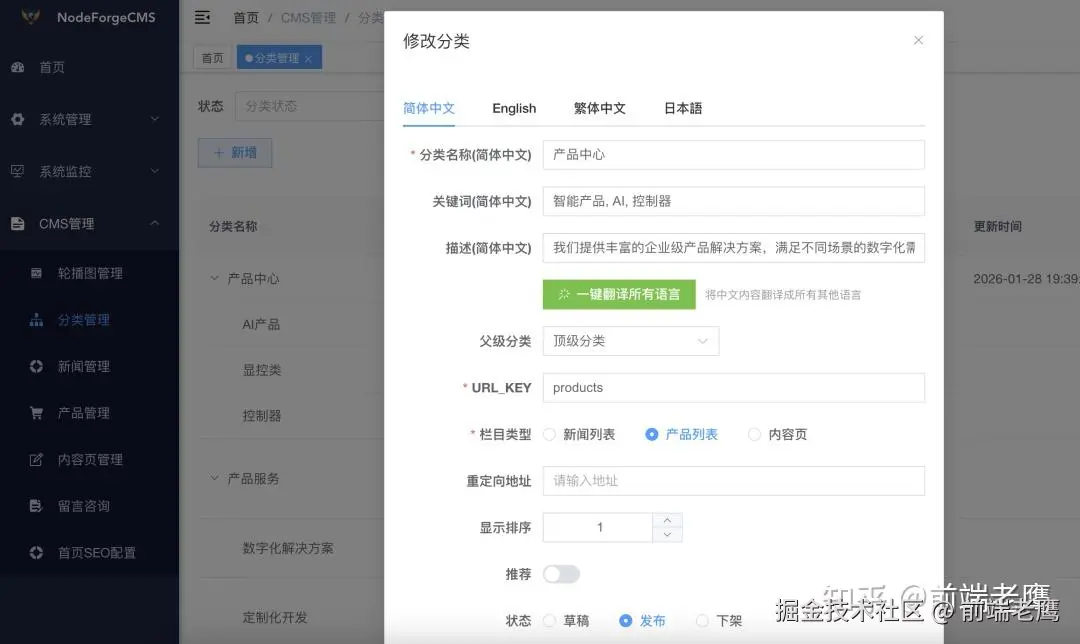This screenshot has height=644, width=1080.
Task: Click the URL_KEY input field
Action: (734, 388)
